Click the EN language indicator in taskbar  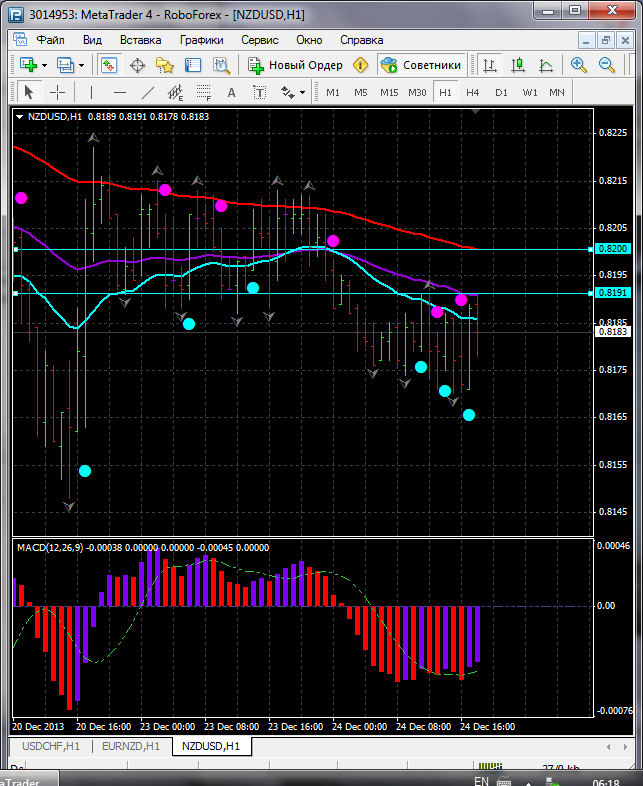(x=481, y=780)
